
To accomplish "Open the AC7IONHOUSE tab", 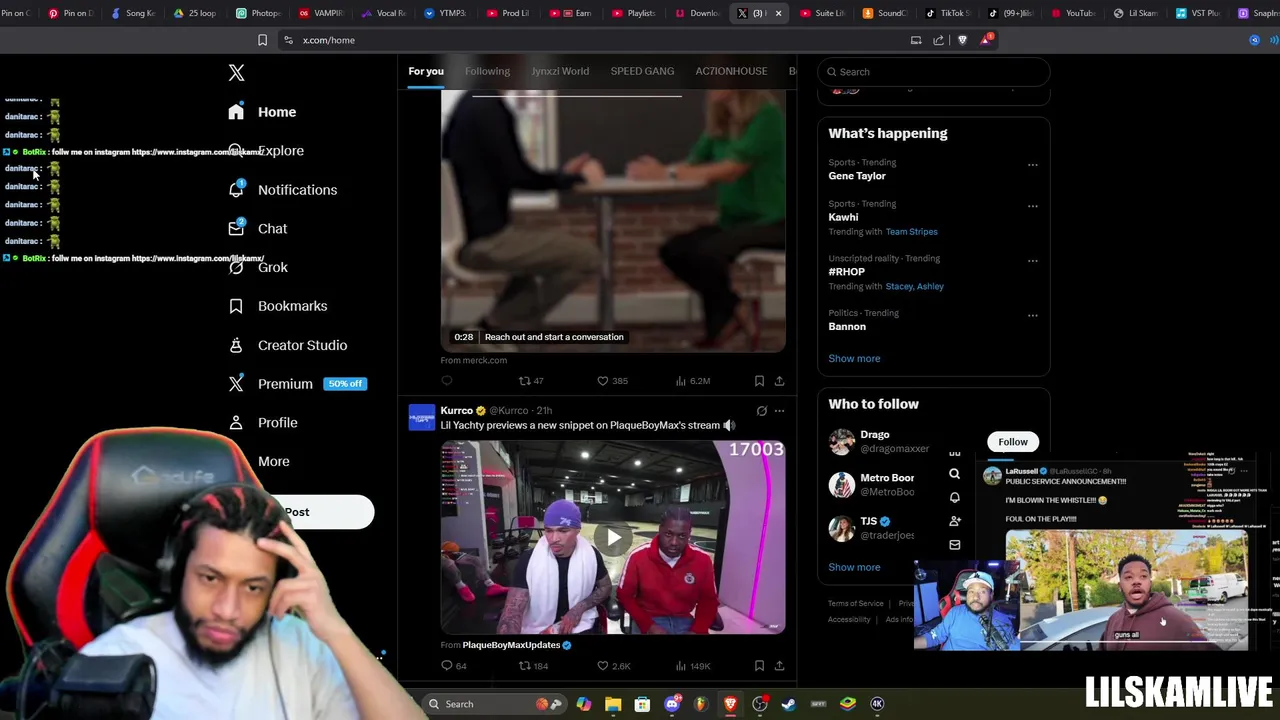I will tap(731, 71).
